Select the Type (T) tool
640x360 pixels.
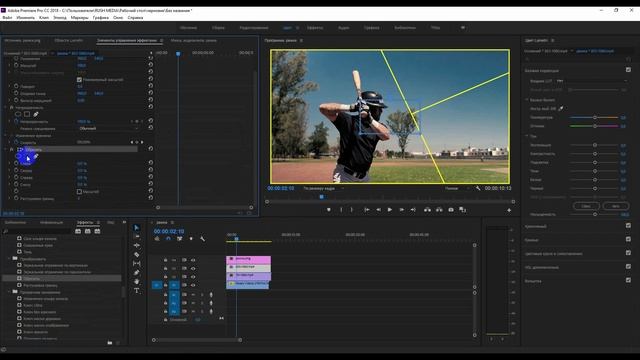point(136,291)
